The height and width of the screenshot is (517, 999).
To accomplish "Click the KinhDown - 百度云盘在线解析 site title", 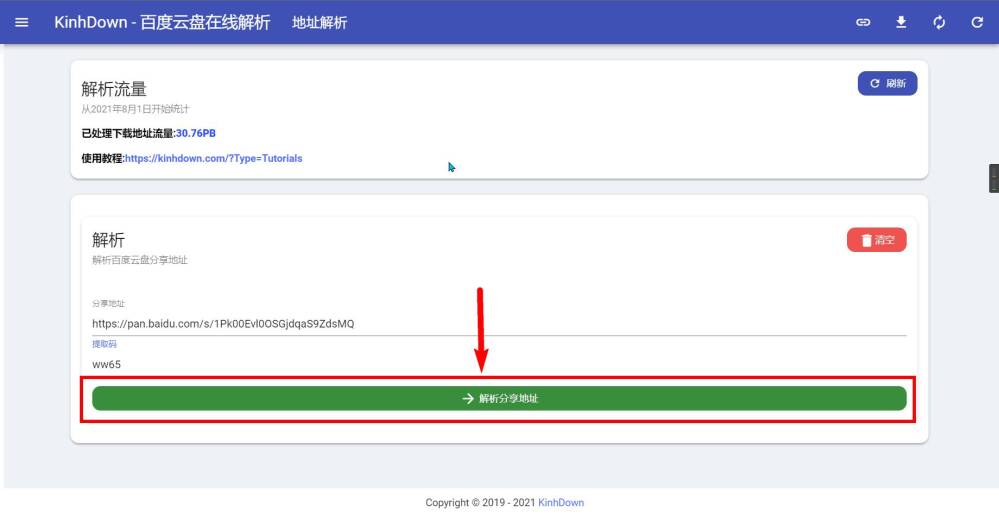I will click(x=162, y=22).
